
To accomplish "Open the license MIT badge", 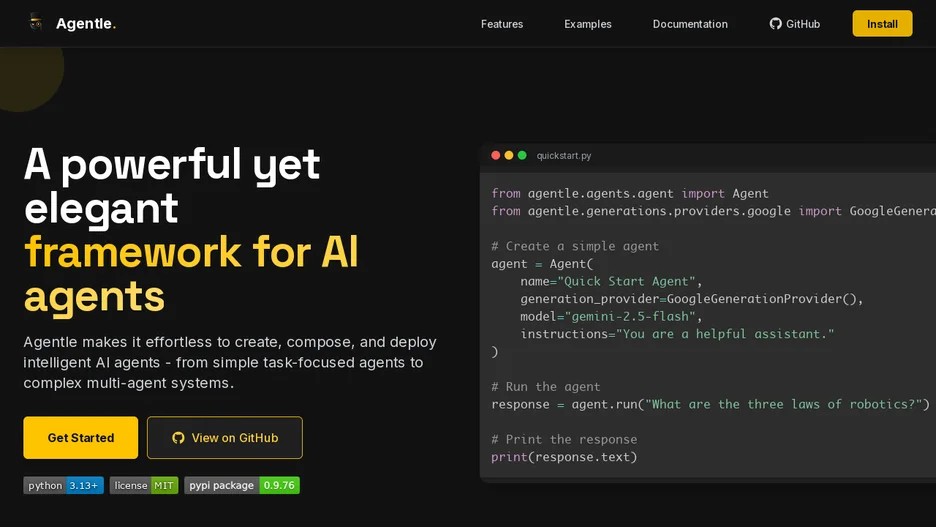I will pos(144,485).
